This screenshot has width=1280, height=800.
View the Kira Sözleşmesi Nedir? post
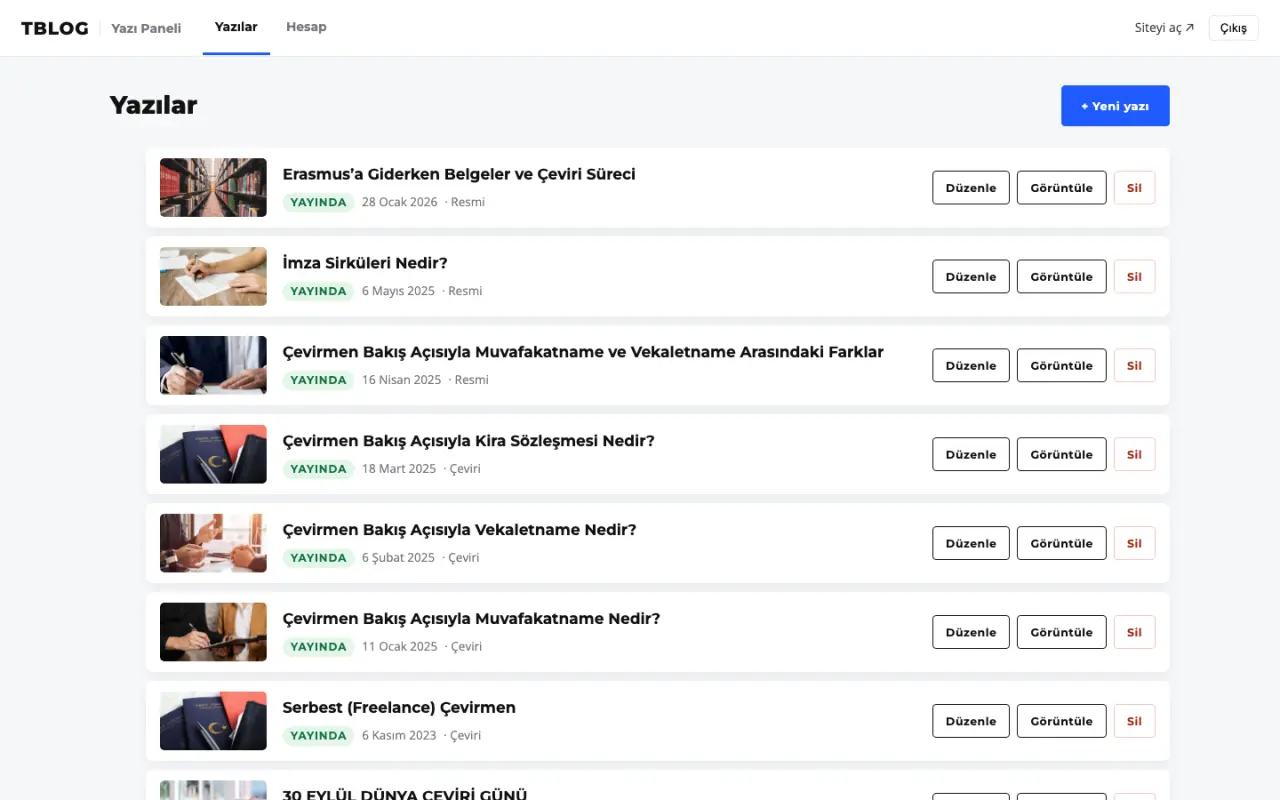1062,455
